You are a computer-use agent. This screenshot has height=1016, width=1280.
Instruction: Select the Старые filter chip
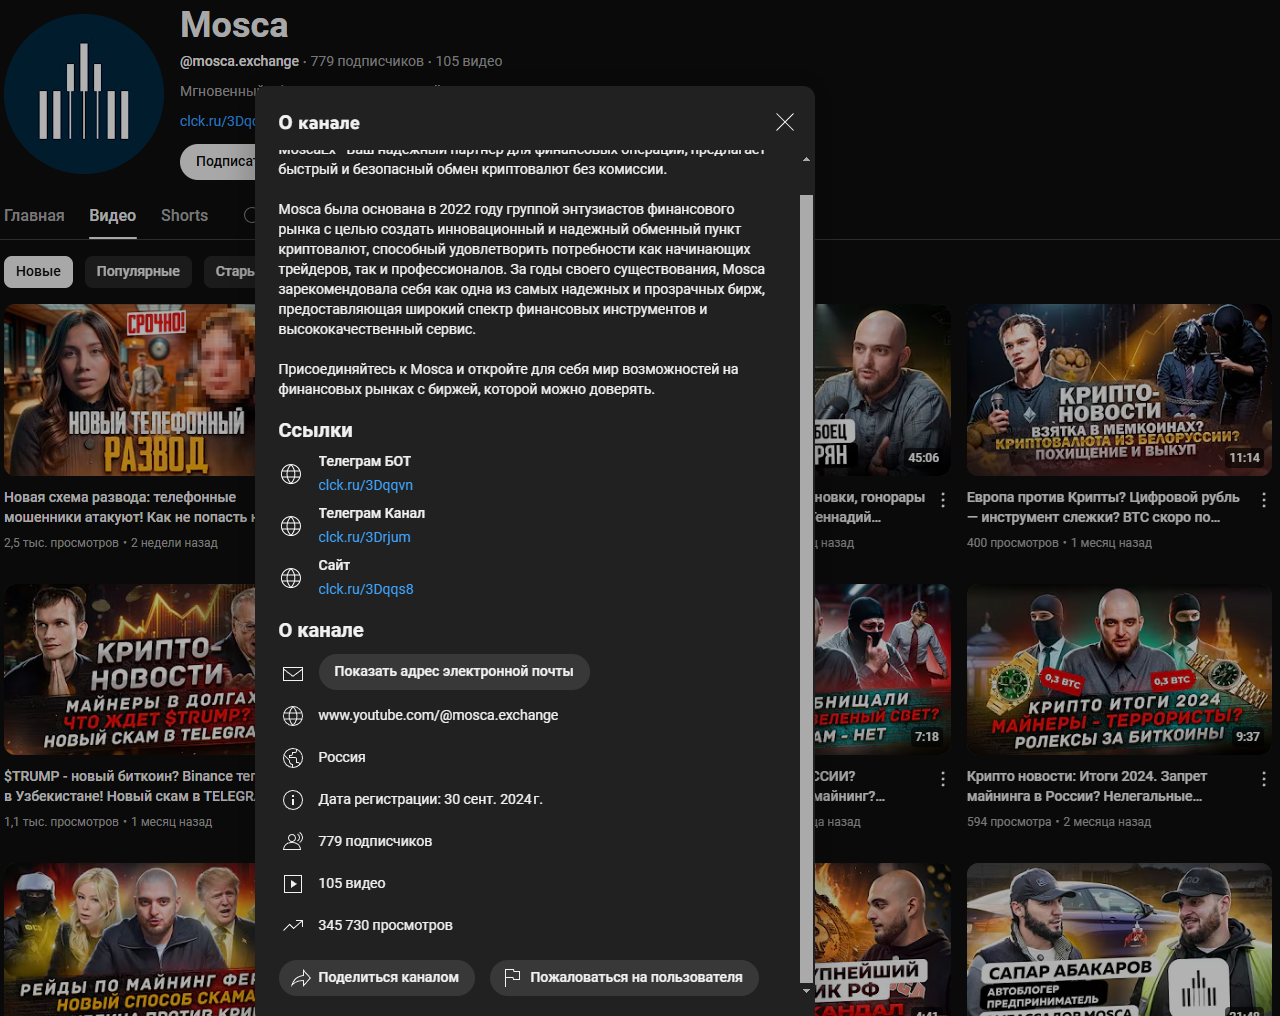pyautogui.click(x=232, y=272)
